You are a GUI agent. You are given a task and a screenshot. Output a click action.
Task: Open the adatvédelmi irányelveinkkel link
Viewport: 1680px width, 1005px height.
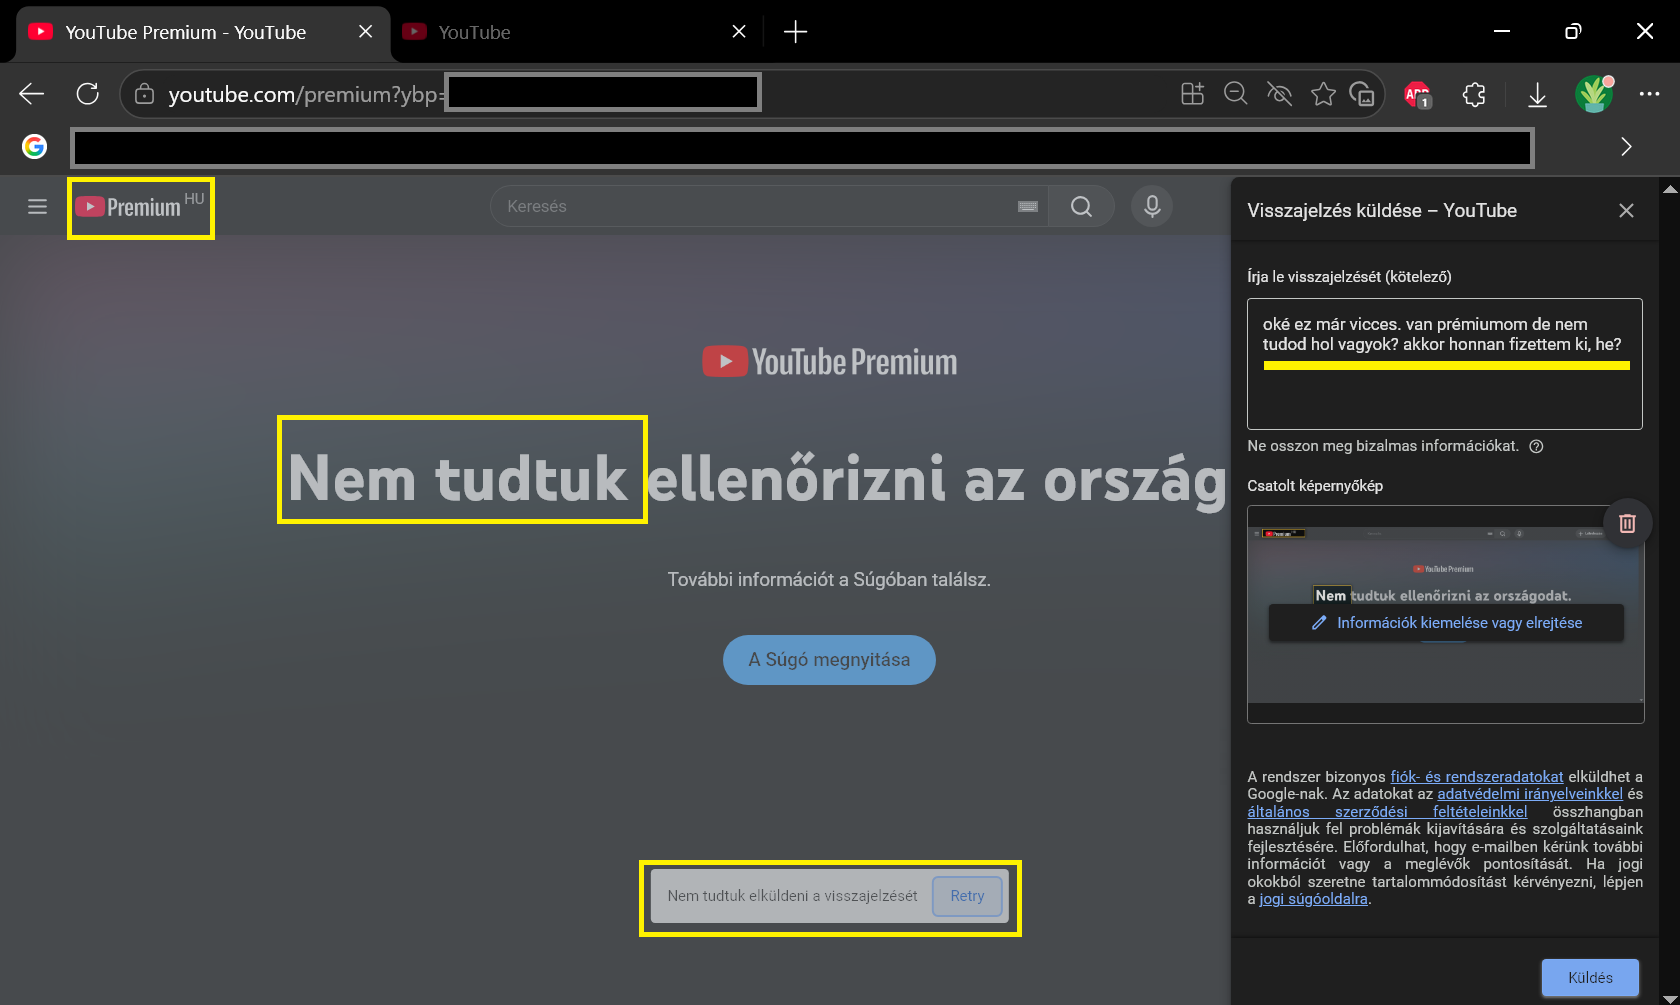pyautogui.click(x=1530, y=794)
